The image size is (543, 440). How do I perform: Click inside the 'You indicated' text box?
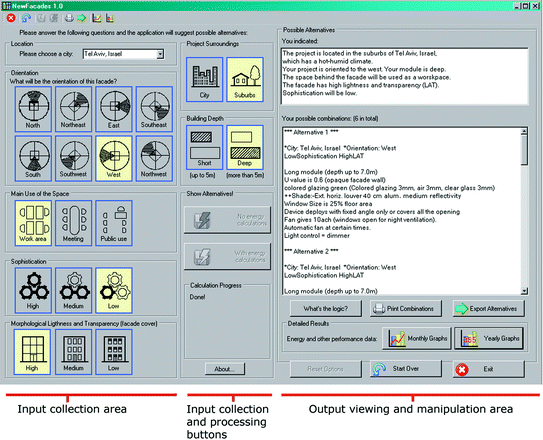click(x=404, y=76)
